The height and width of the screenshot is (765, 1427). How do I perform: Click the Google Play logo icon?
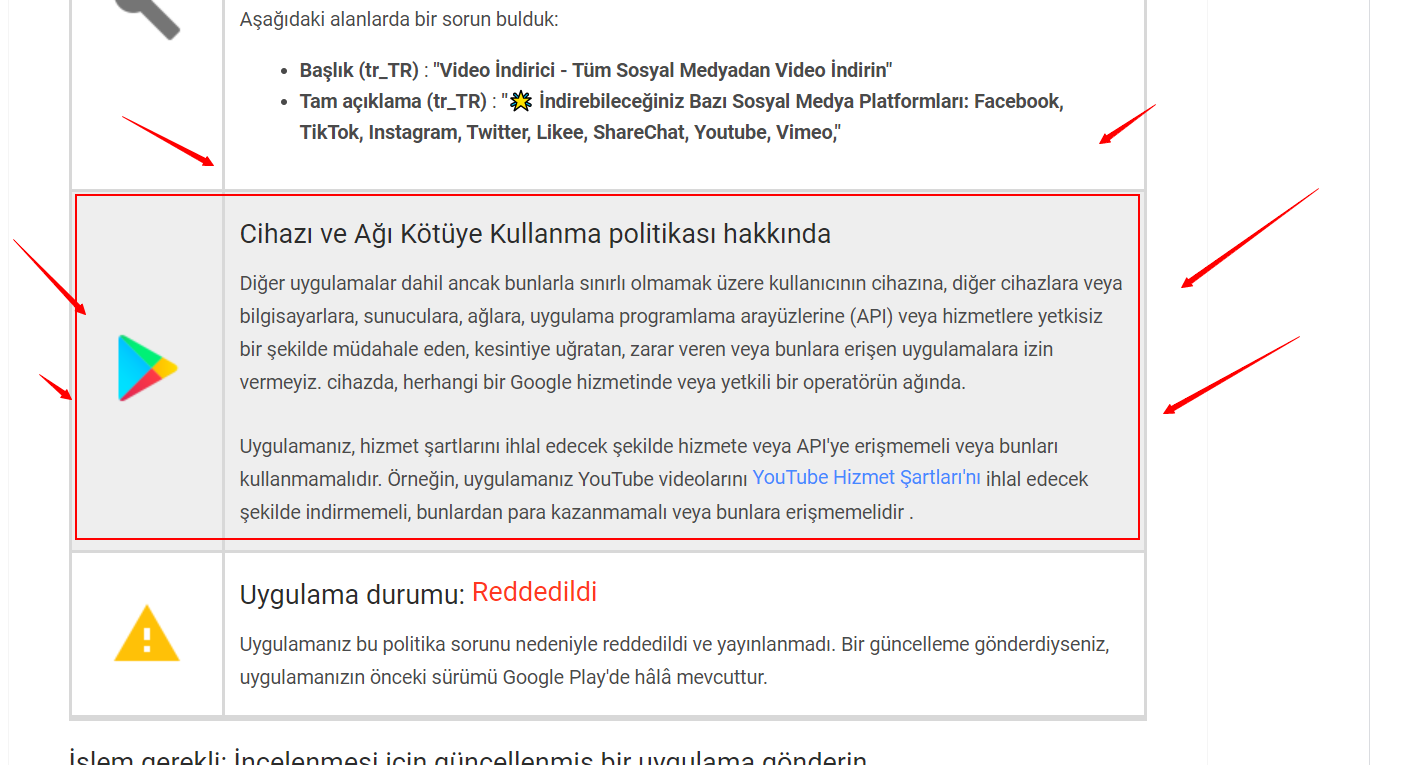click(148, 368)
